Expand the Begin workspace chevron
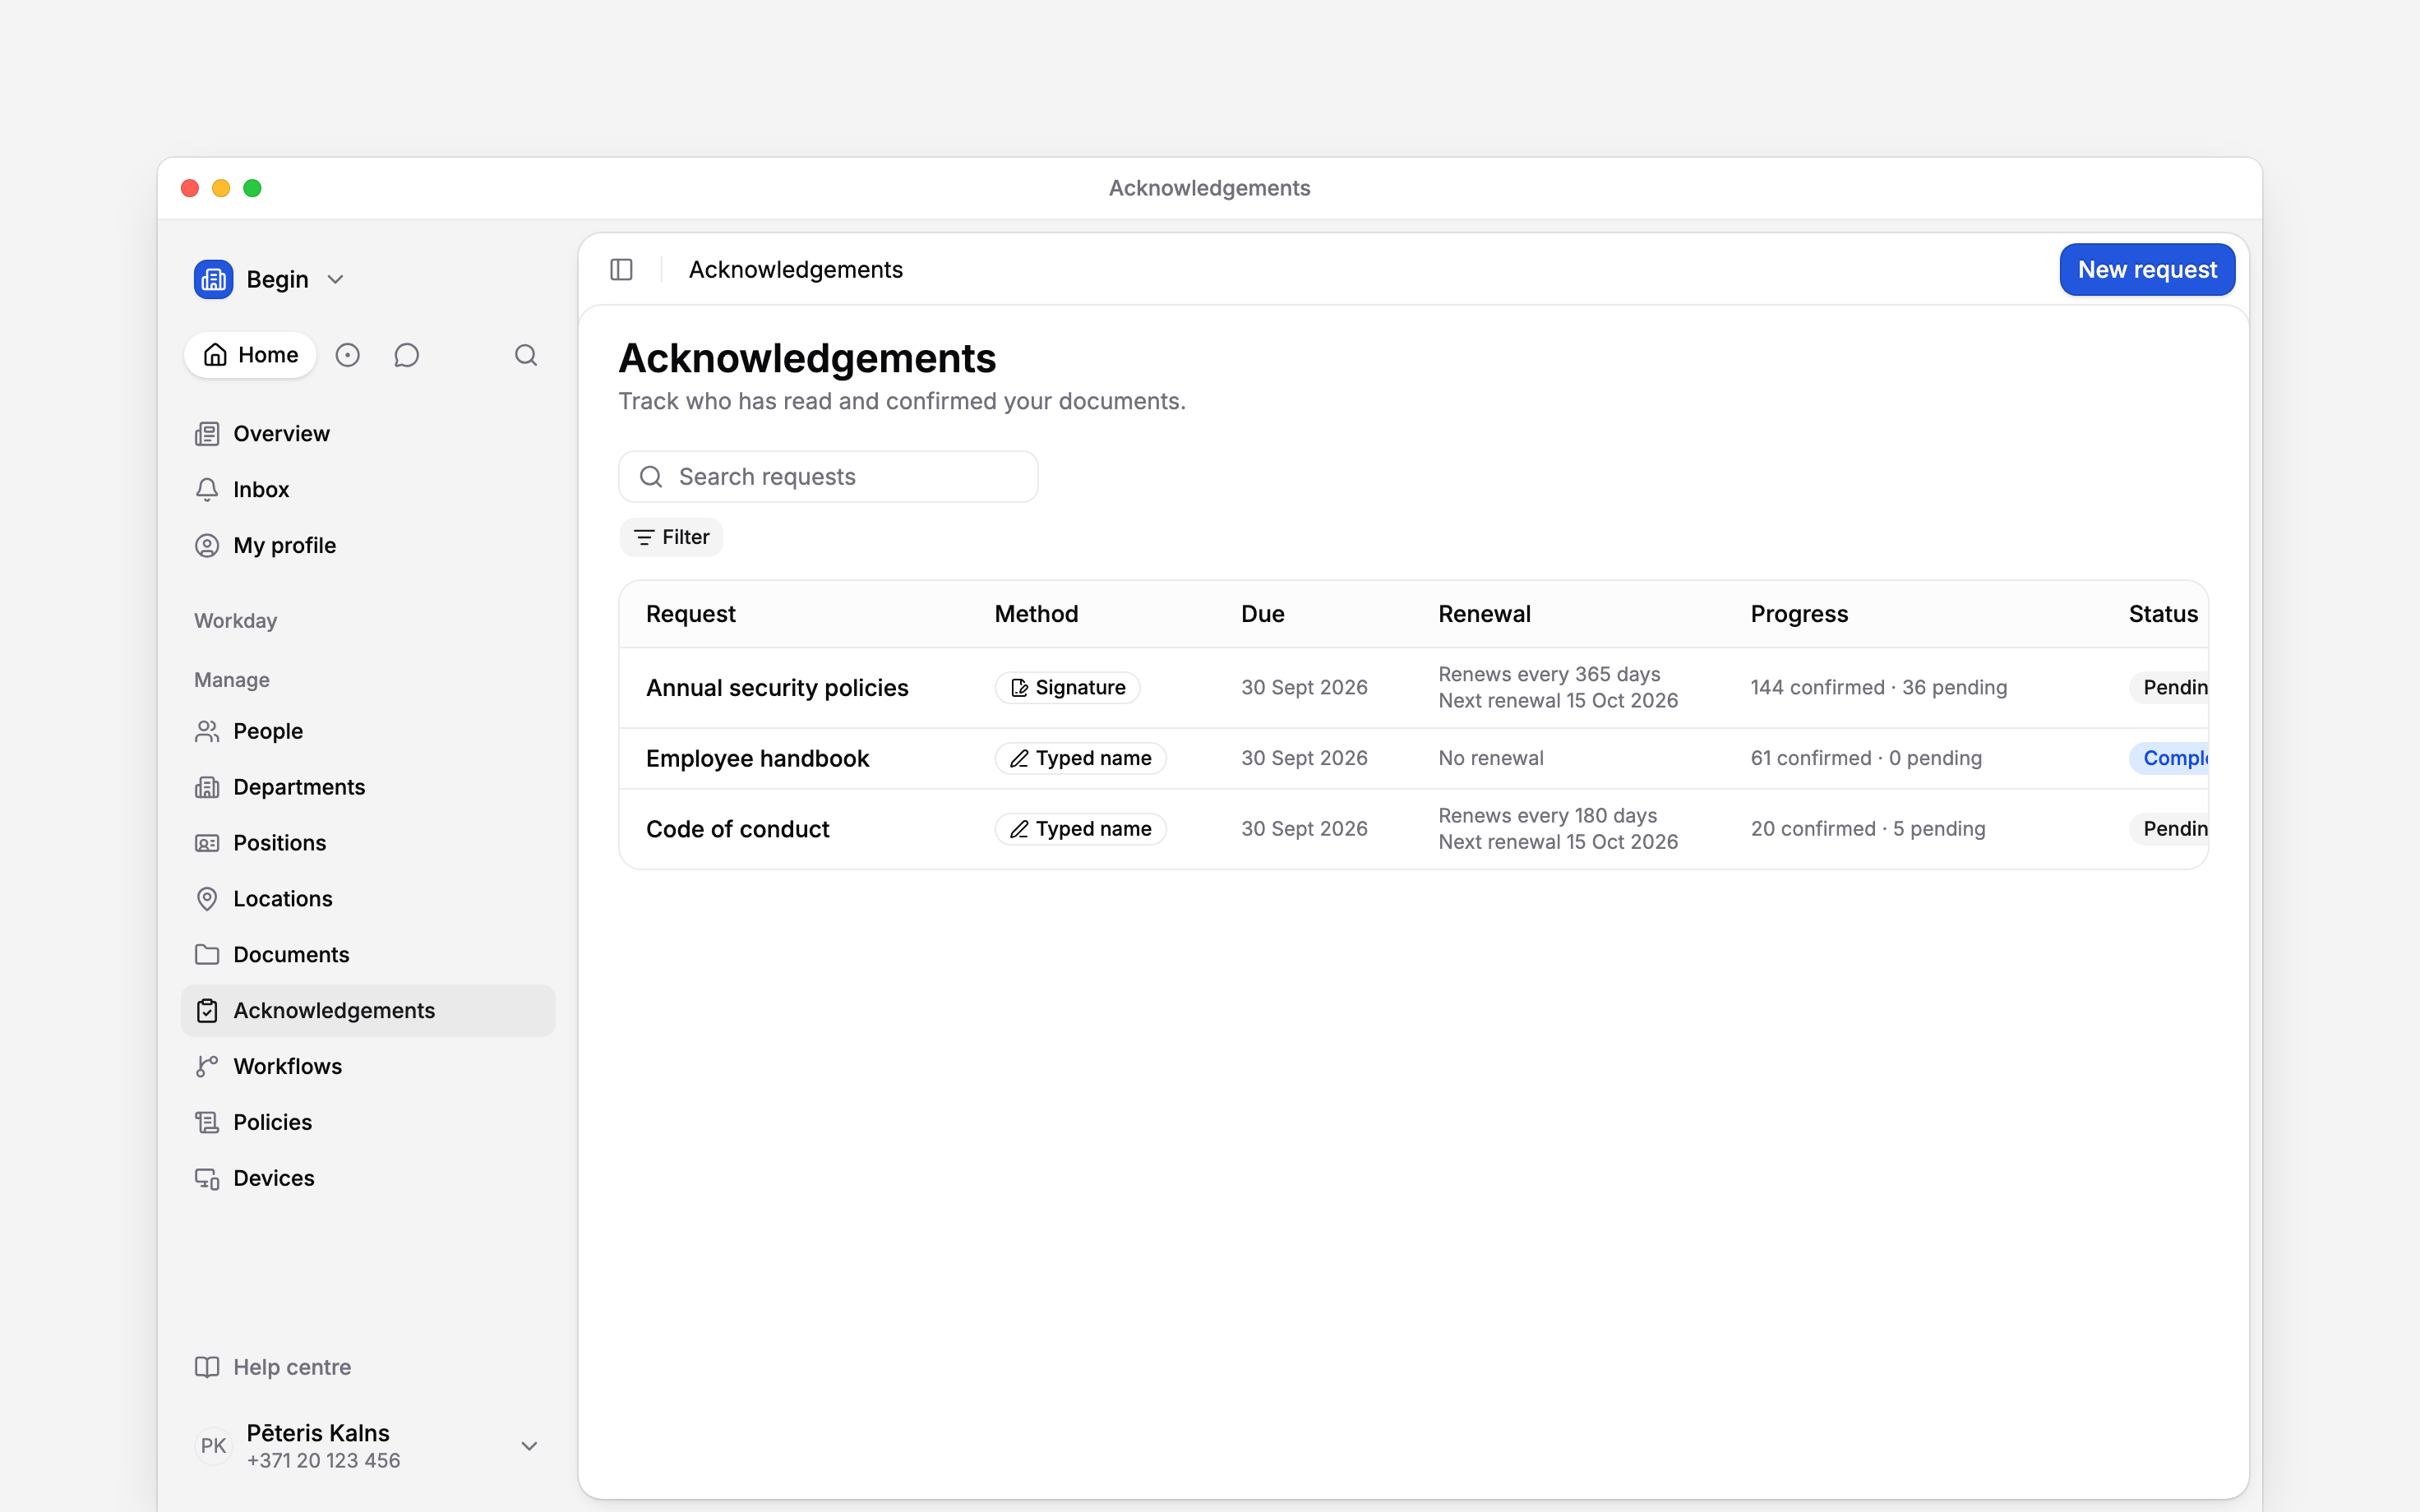 tap(336, 280)
